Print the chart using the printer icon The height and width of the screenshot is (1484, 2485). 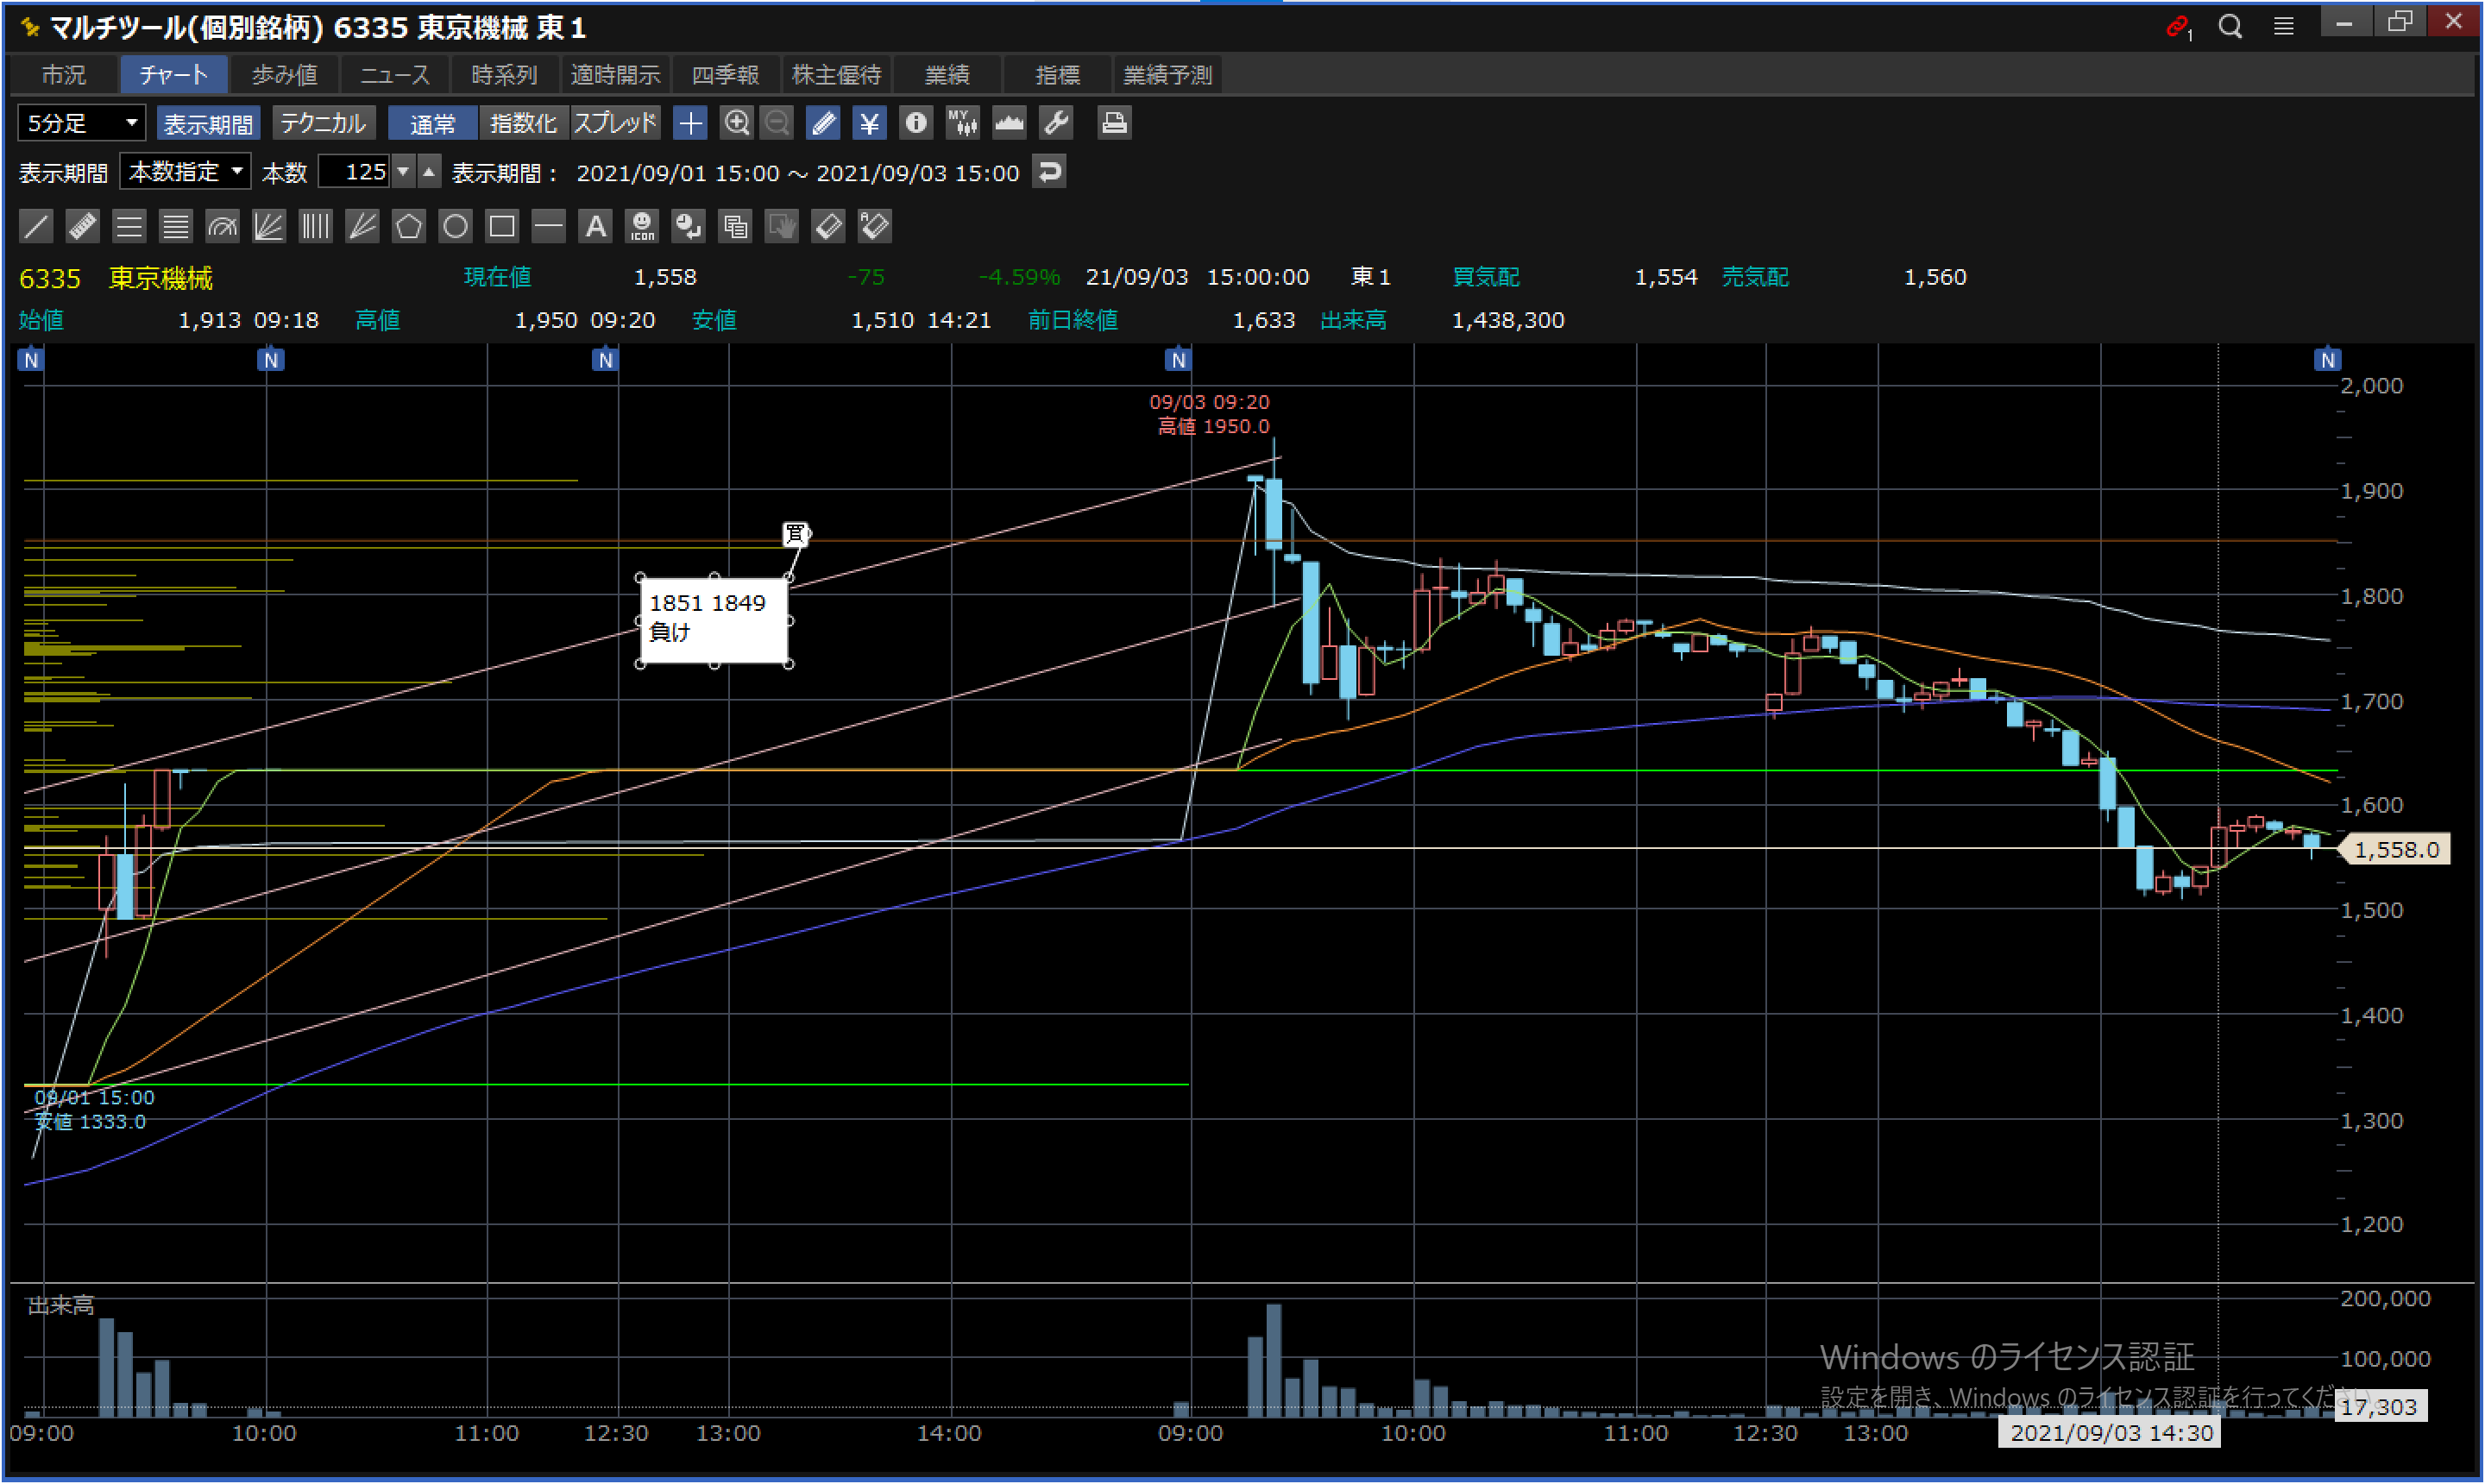[1113, 123]
